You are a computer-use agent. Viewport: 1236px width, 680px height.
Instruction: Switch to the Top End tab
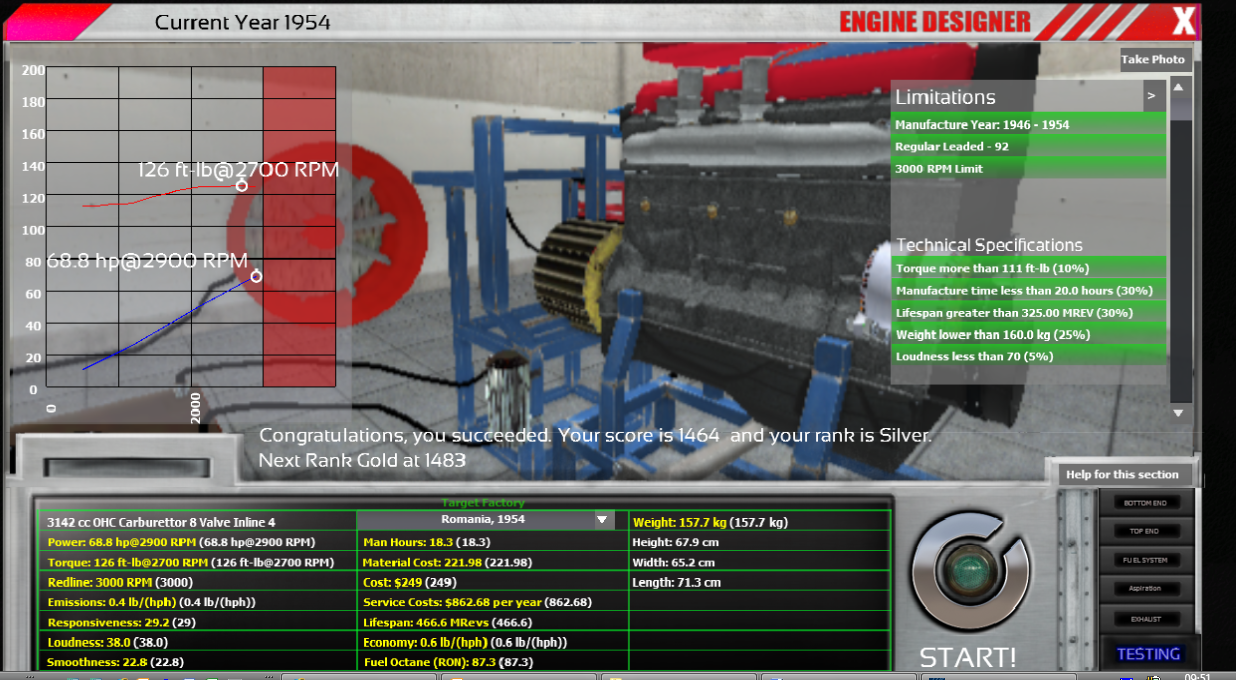(x=1144, y=531)
